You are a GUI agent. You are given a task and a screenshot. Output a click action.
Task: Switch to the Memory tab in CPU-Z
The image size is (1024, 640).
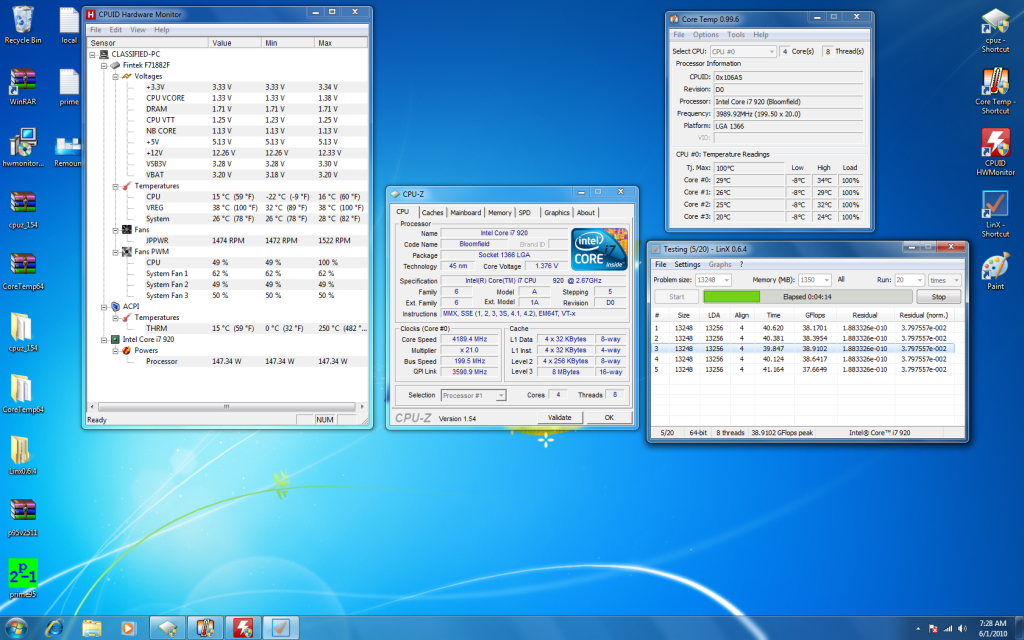499,212
